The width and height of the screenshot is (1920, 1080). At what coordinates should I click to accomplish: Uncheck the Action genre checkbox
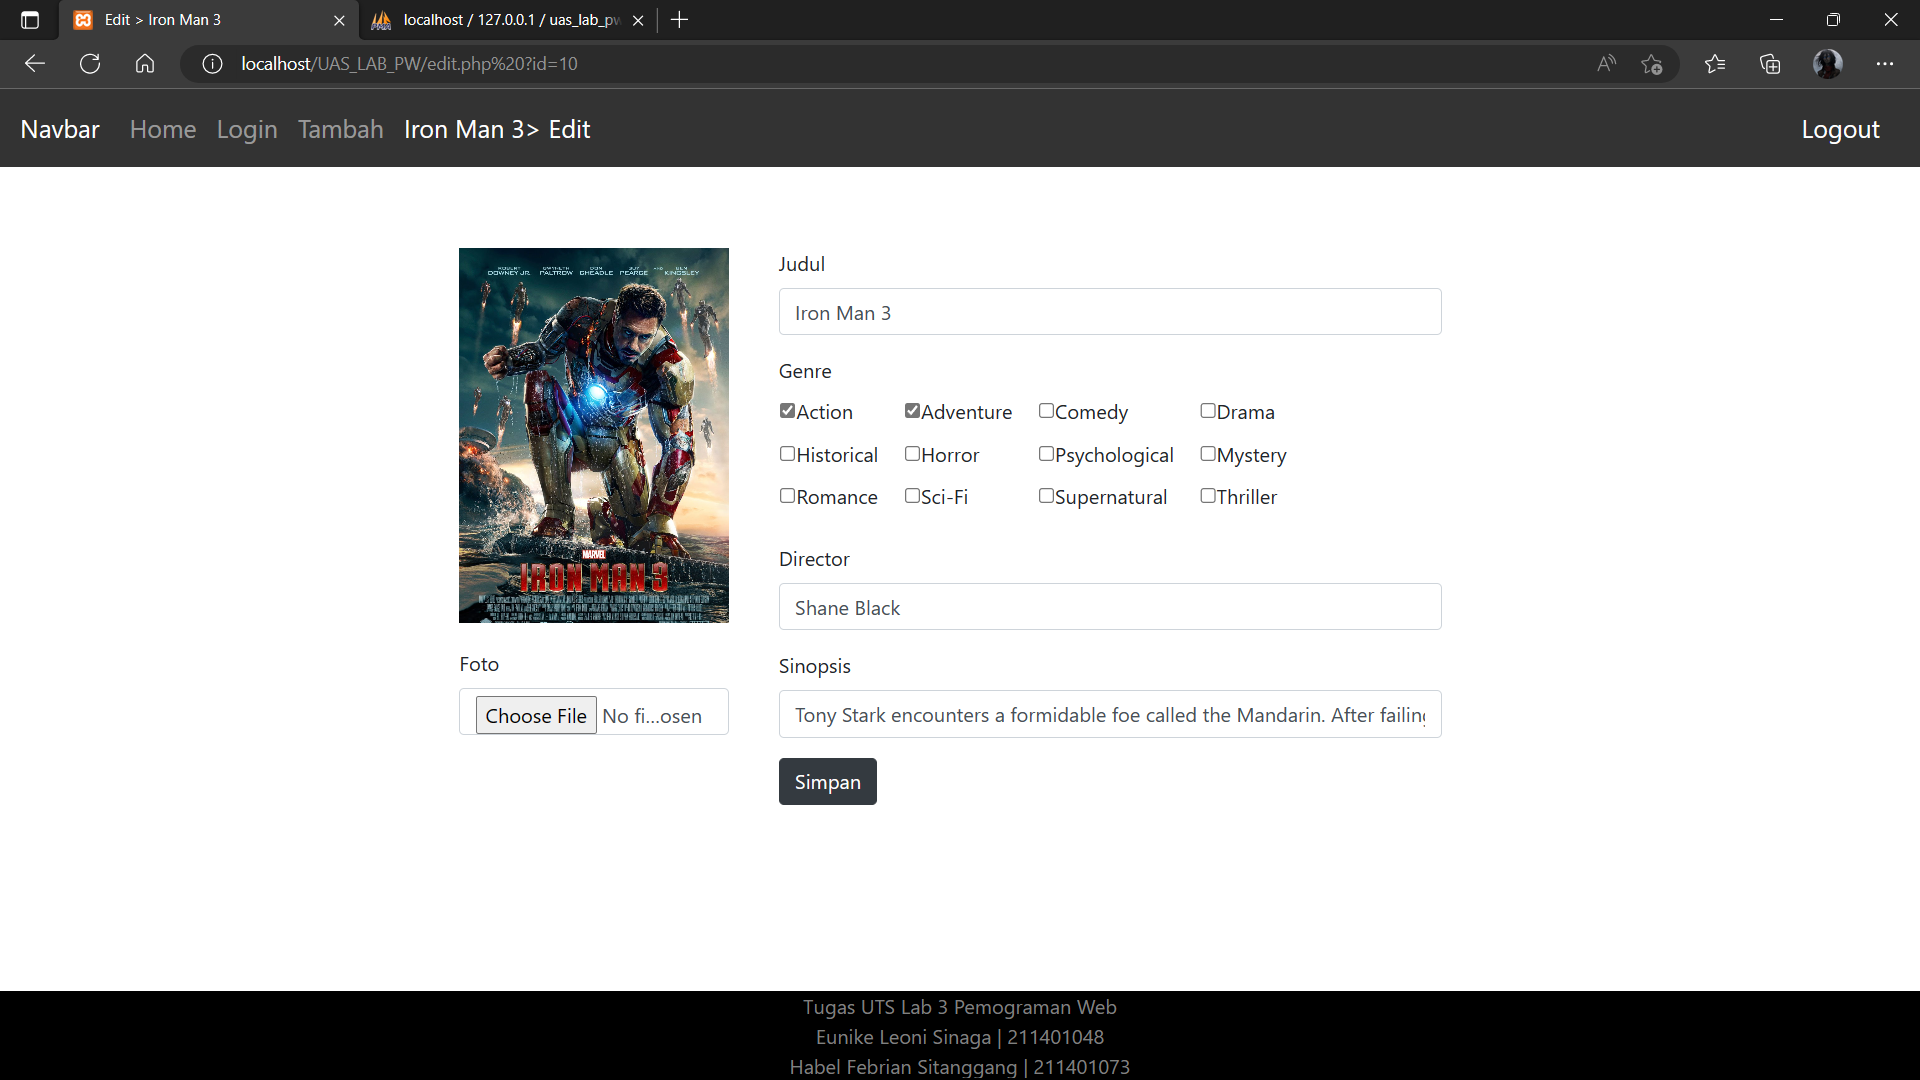pos(787,411)
